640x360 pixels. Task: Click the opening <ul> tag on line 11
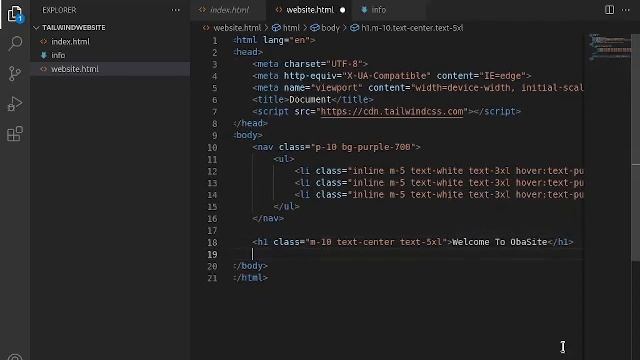coord(284,159)
